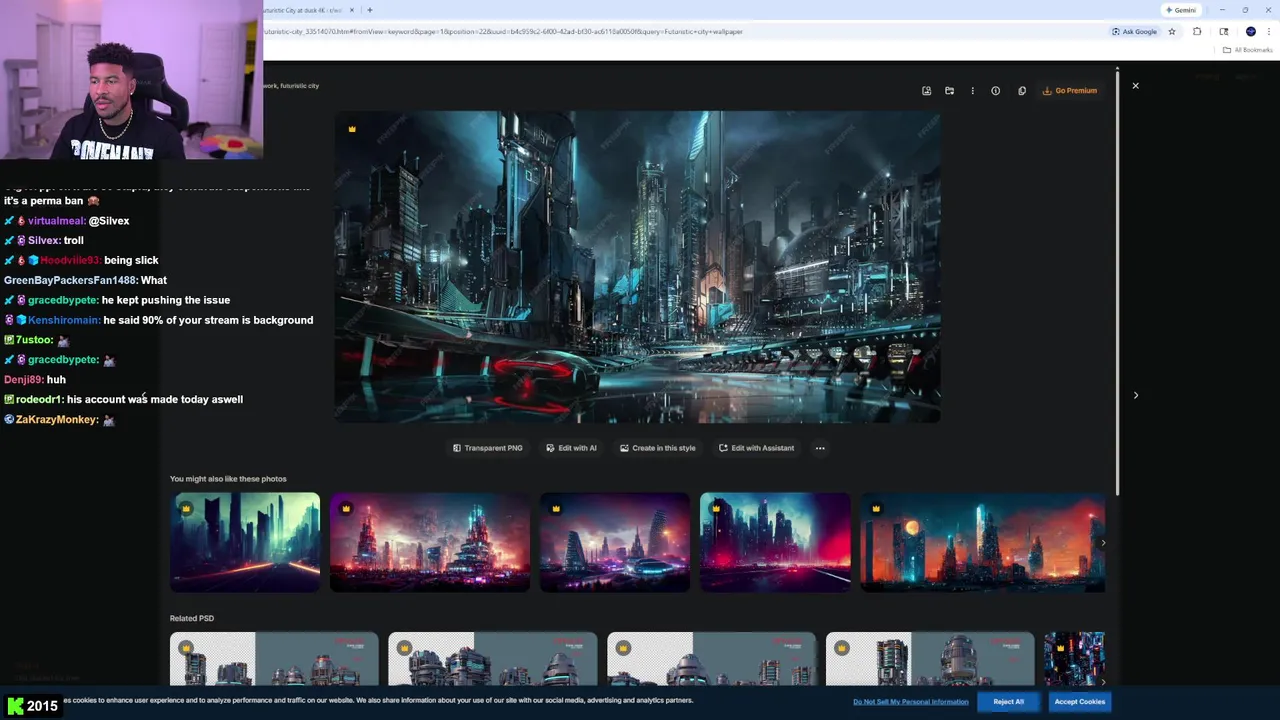The width and height of the screenshot is (1280, 720).
Task: Open the fourth Related PSD thumbnail
Action: [x=930, y=659]
